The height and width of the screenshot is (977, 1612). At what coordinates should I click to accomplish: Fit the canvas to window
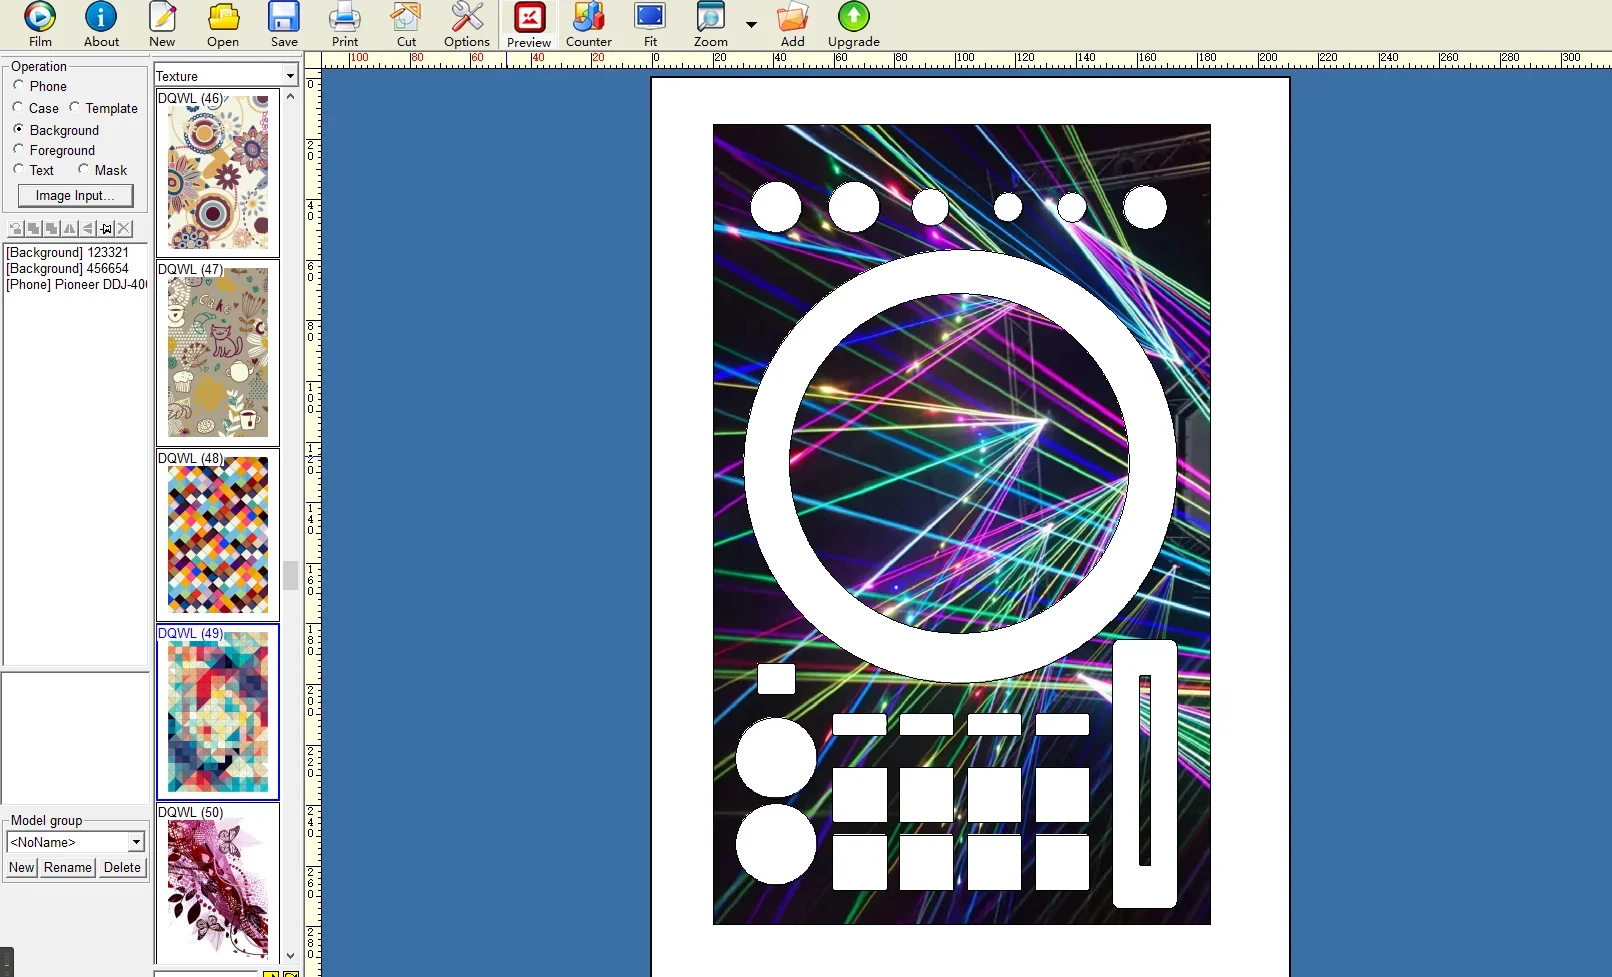point(650,24)
